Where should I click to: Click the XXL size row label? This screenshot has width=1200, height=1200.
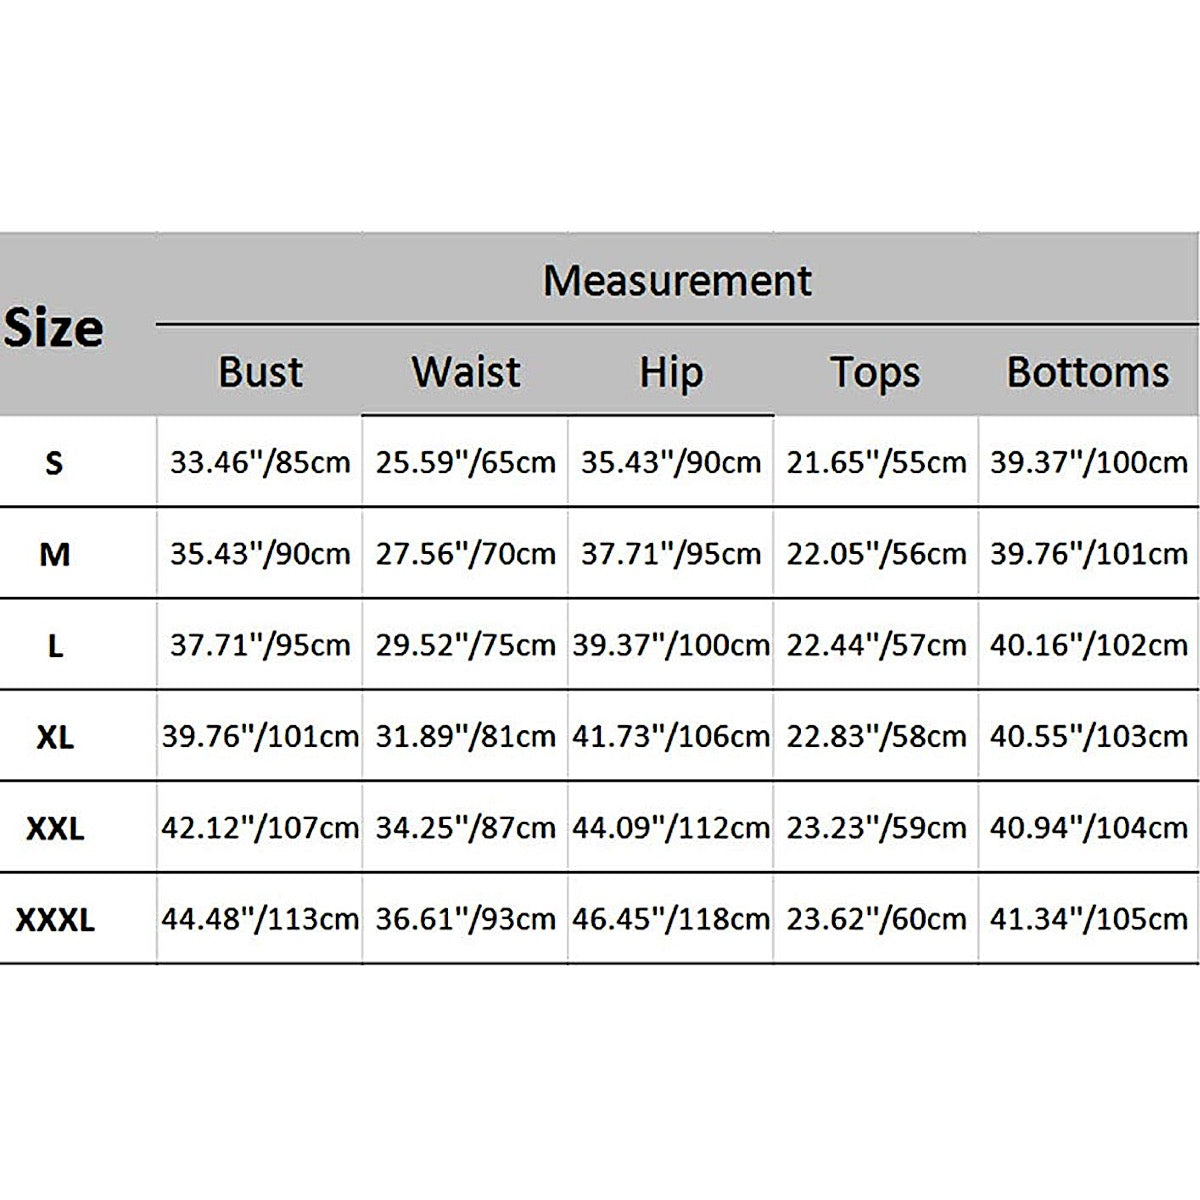55,828
